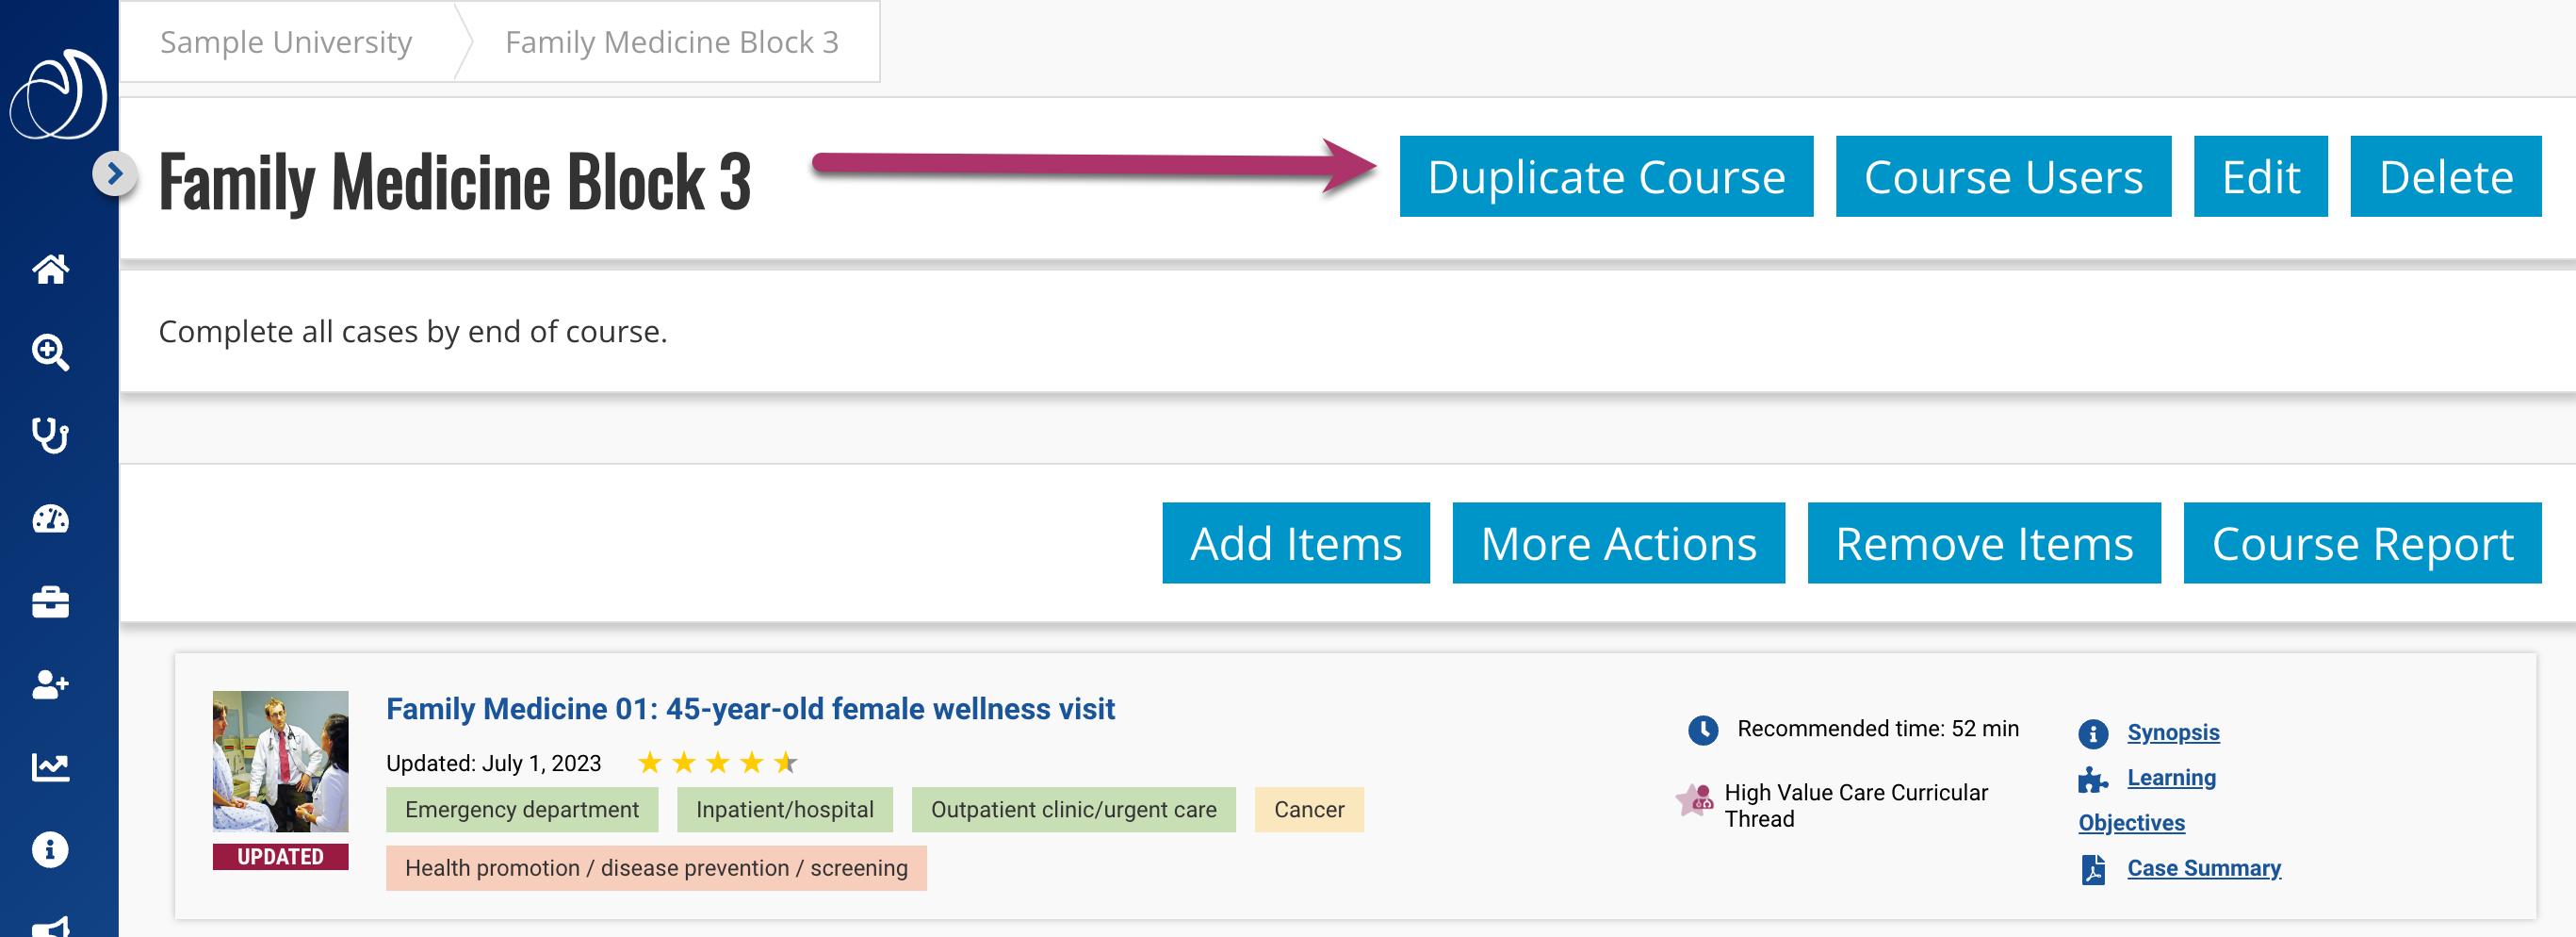The width and height of the screenshot is (2576, 937).
Task: Click the info circle icon in sidebar
Action: coord(50,850)
